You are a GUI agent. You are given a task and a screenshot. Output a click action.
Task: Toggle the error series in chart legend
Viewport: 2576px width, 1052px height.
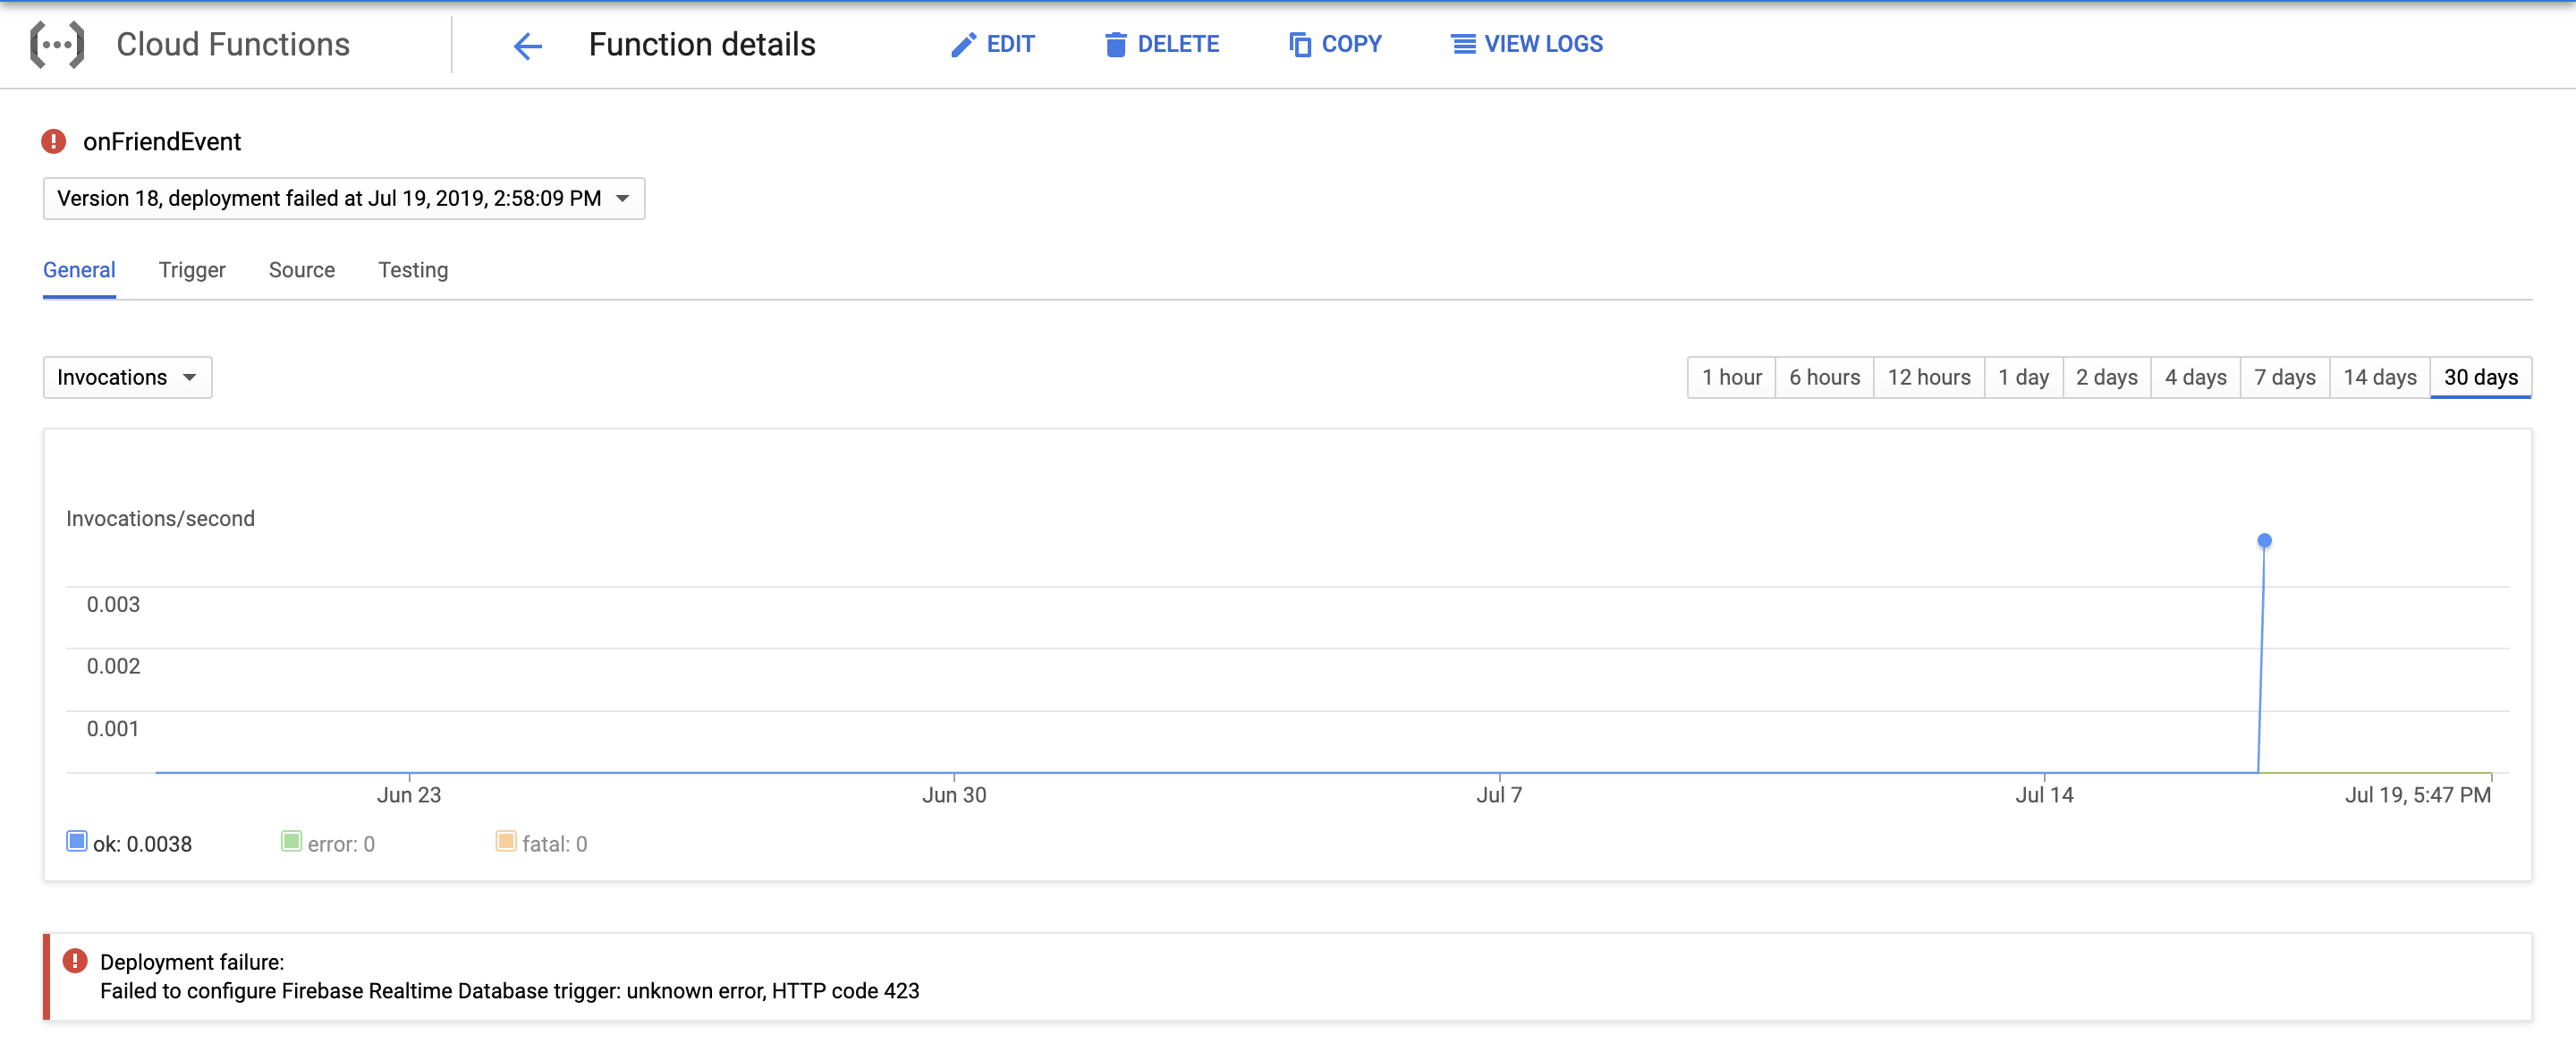pyautogui.click(x=291, y=841)
